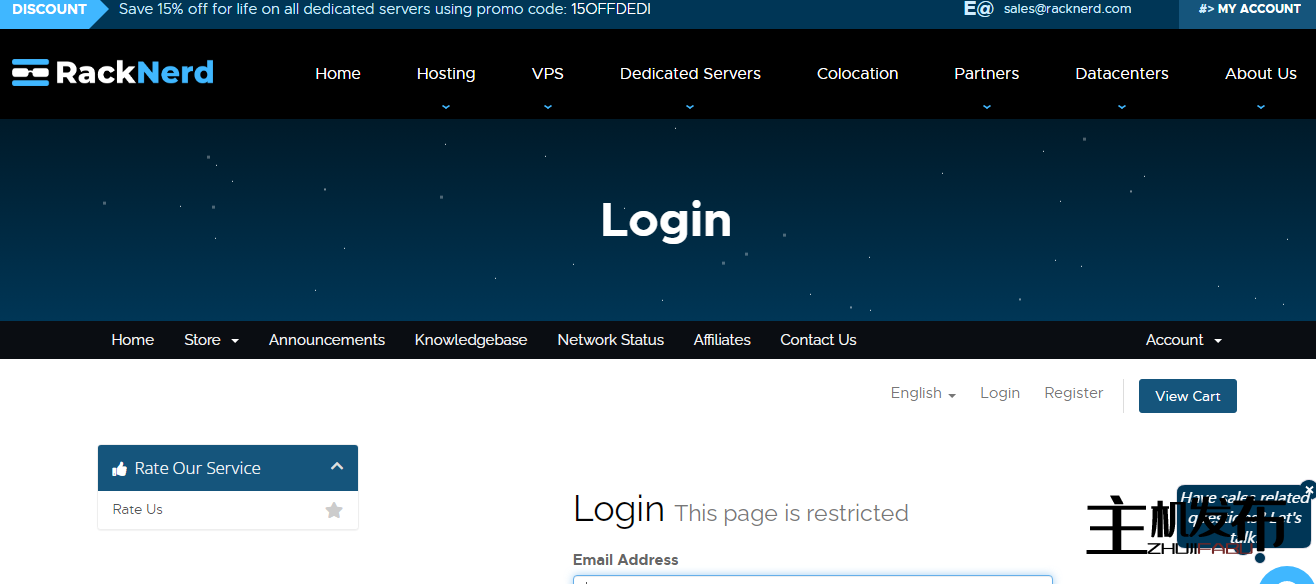Close the sales chat popup
This screenshot has width=1316, height=584.
(1309, 490)
